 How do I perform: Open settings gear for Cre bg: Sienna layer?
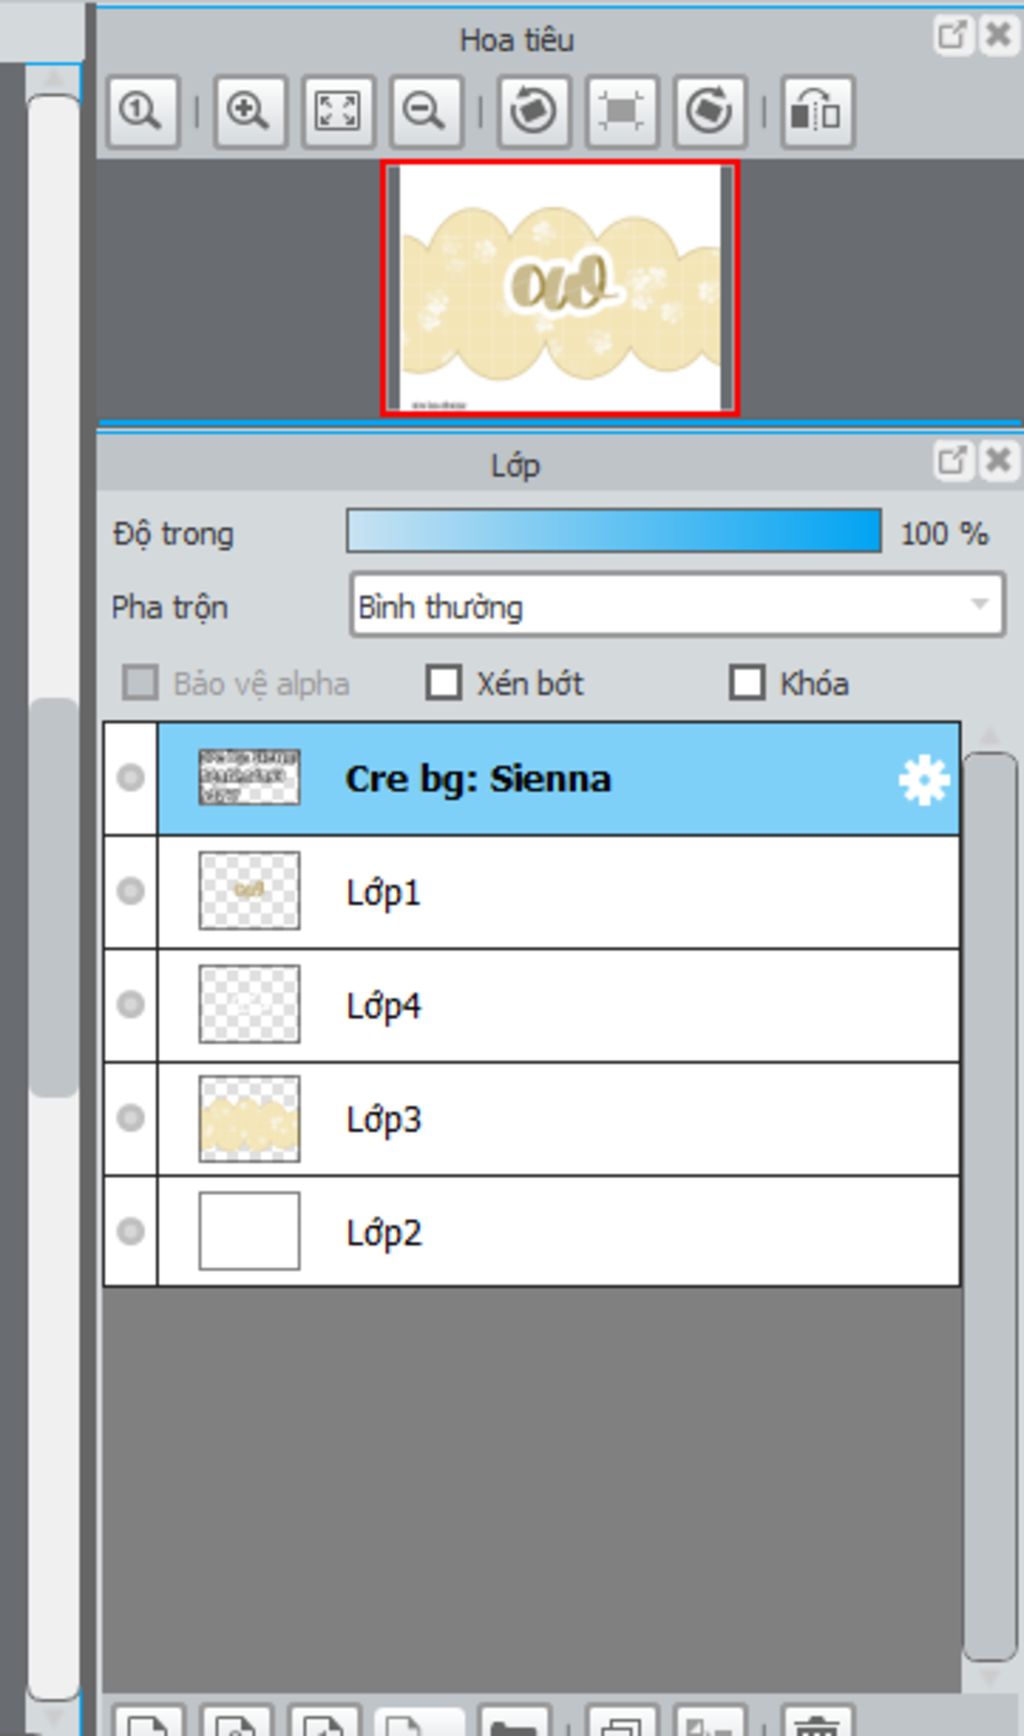923,780
